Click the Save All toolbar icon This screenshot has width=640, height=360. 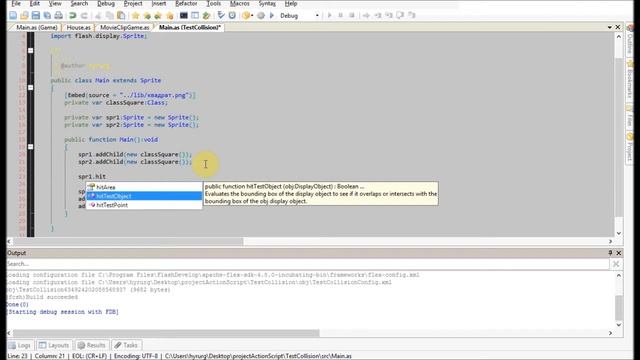[47, 16]
